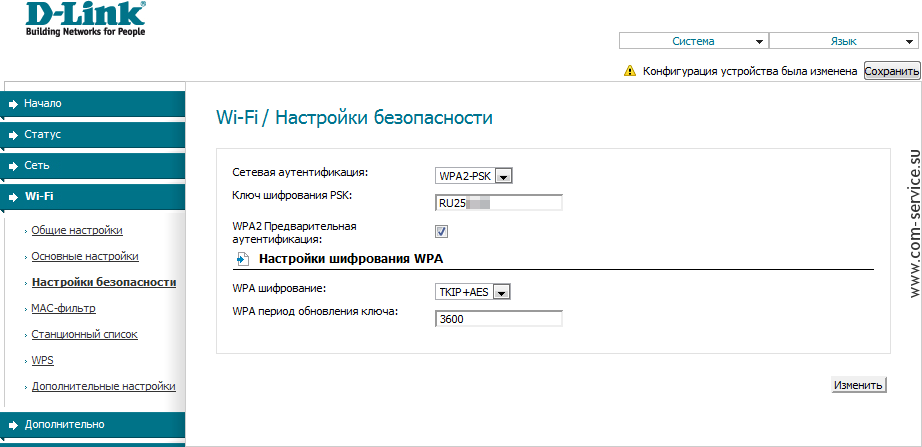
Task: Open the WPA2-PSK authentication dropdown
Action: tap(474, 176)
